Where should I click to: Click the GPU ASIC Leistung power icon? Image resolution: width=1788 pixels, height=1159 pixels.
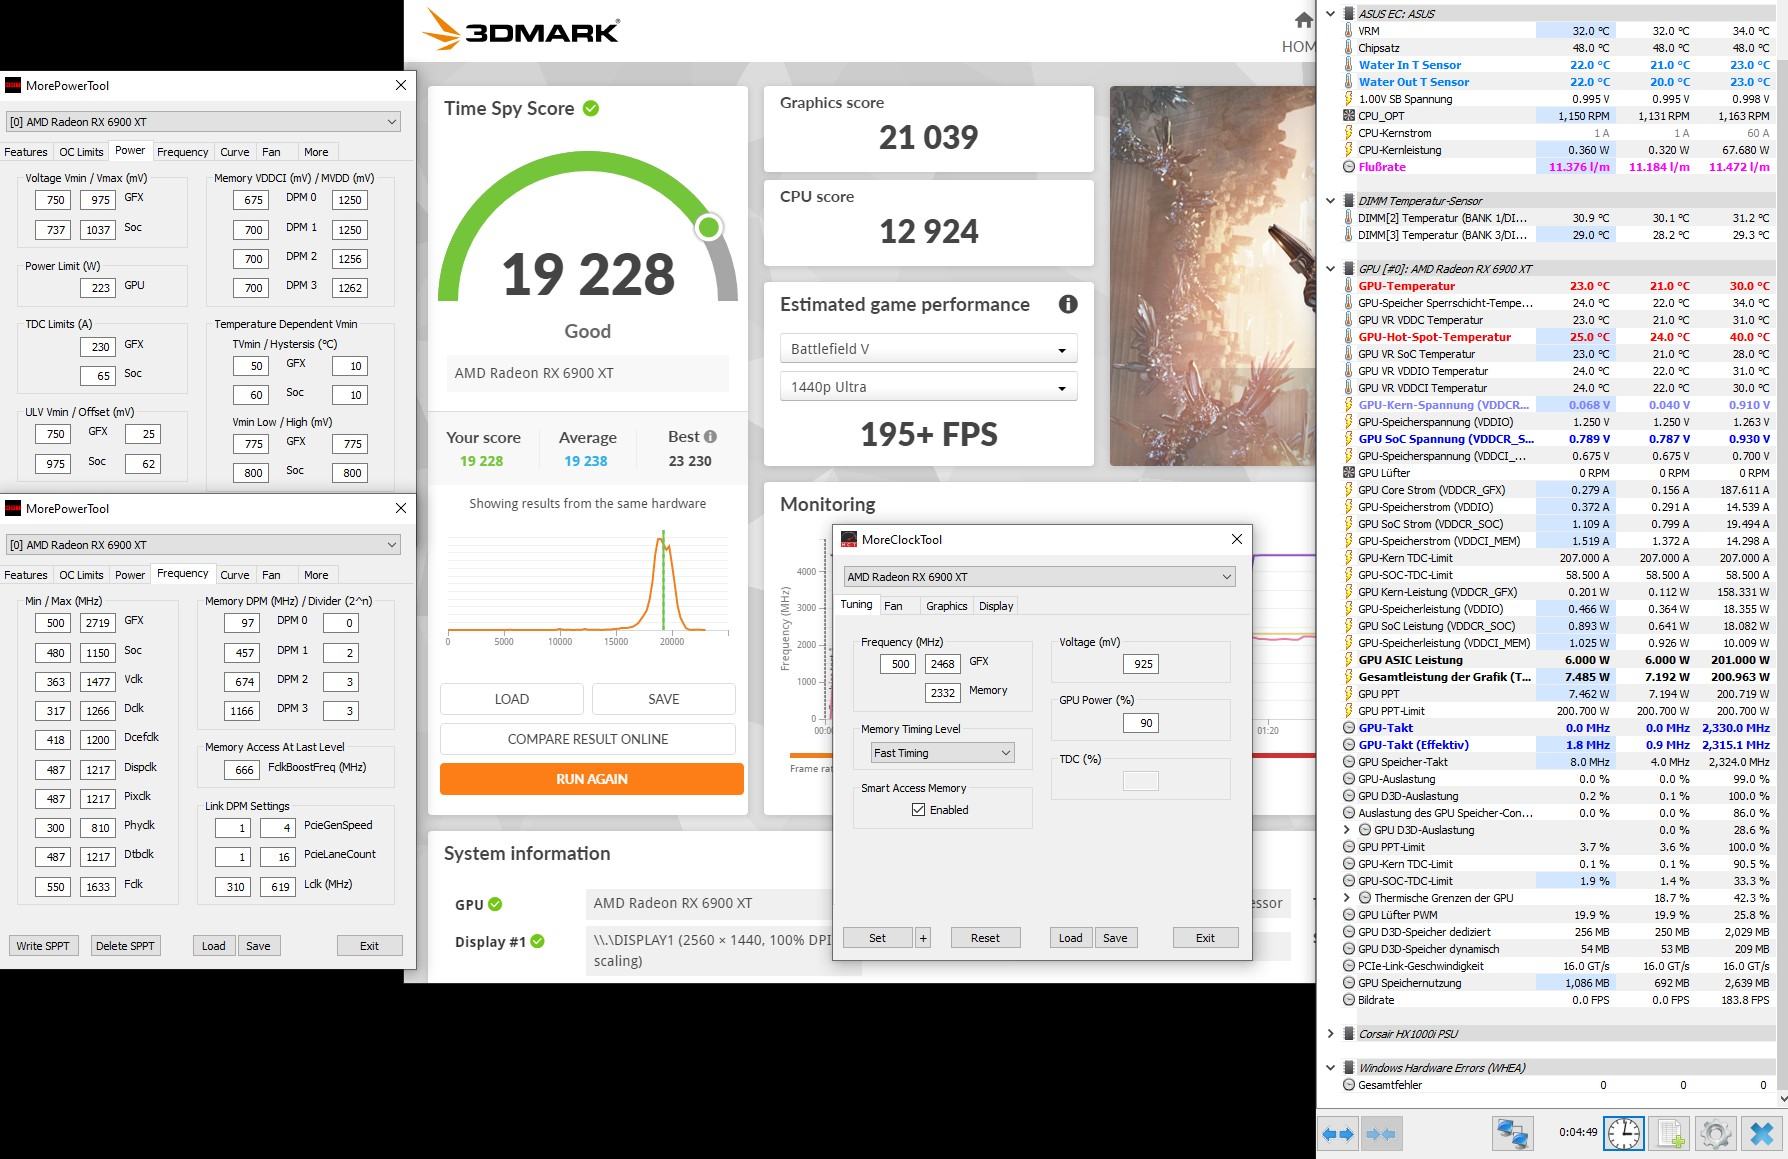pyautogui.click(x=1348, y=660)
